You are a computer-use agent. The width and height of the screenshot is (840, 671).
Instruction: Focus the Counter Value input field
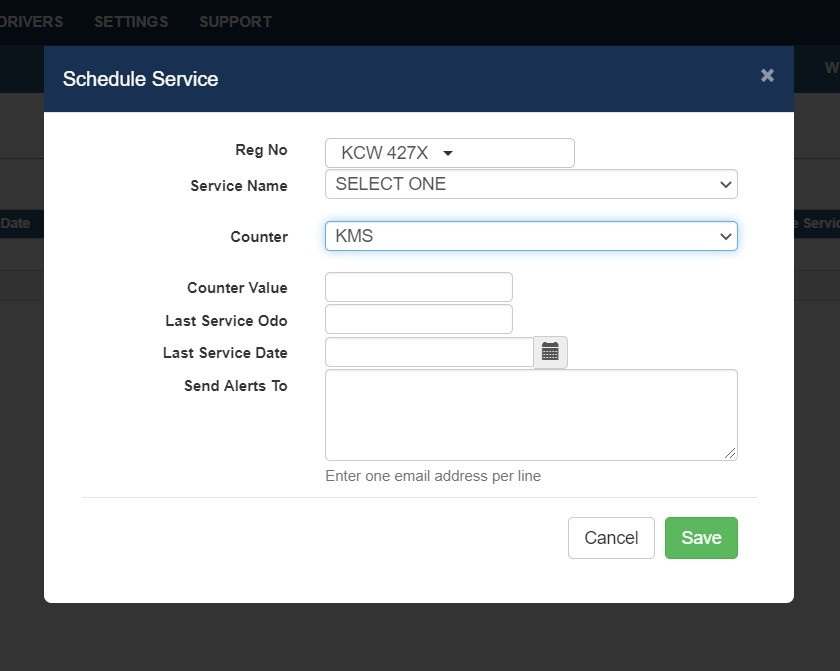[x=418, y=287]
